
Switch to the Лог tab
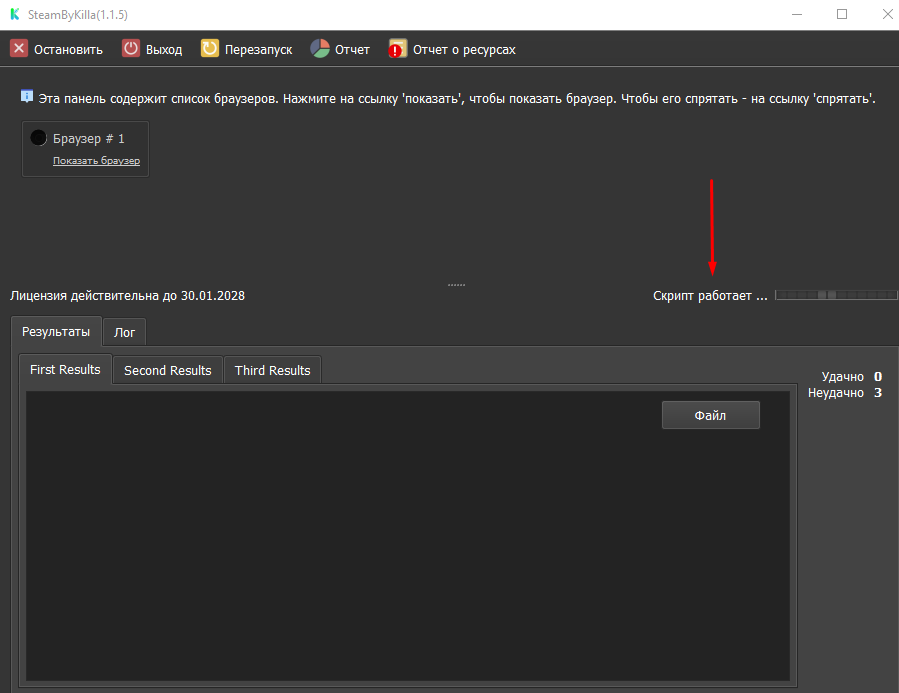(125, 332)
